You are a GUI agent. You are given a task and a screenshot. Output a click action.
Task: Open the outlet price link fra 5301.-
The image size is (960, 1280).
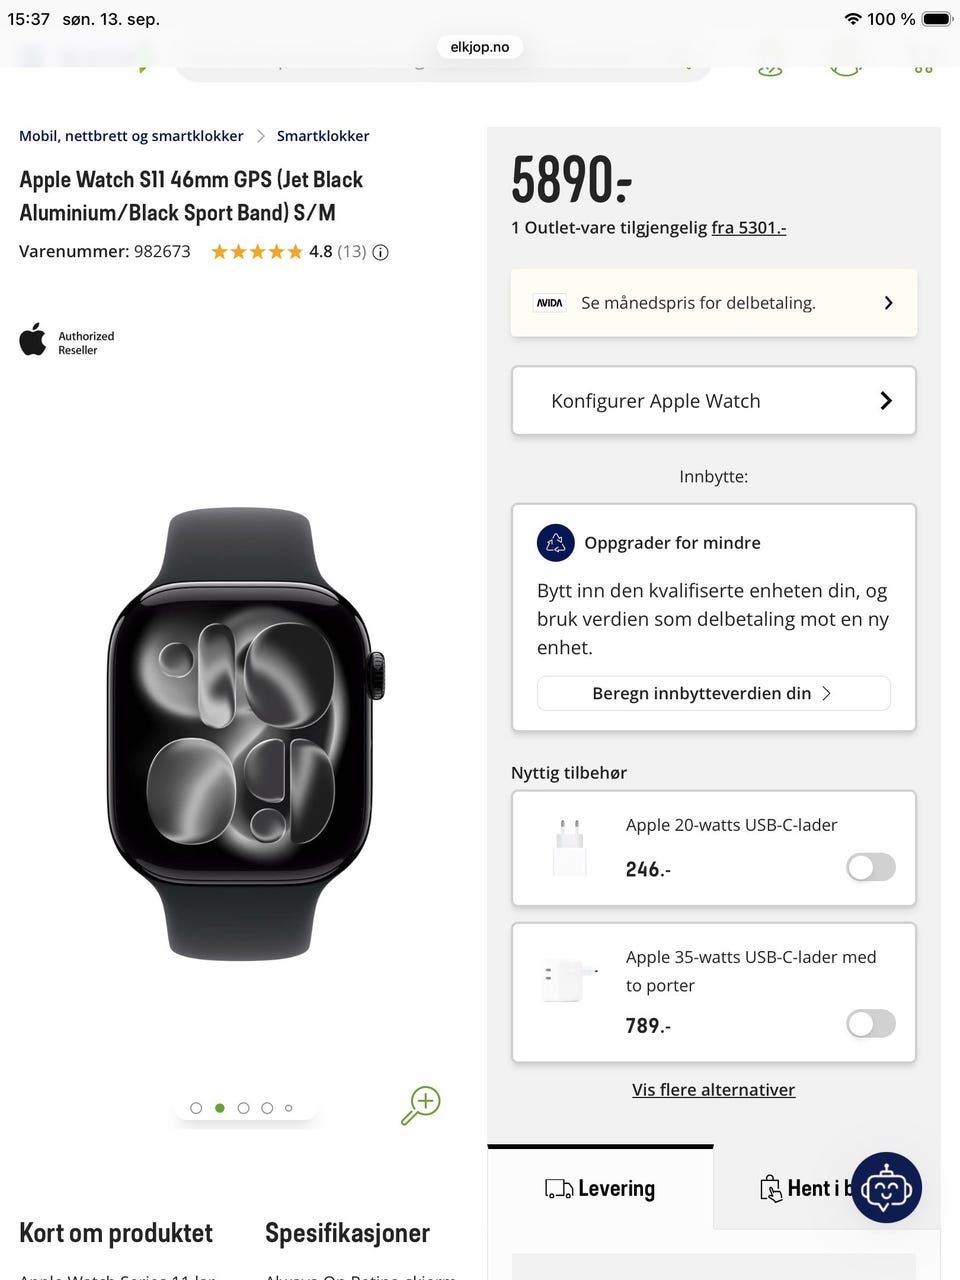(x=749, y=228)
